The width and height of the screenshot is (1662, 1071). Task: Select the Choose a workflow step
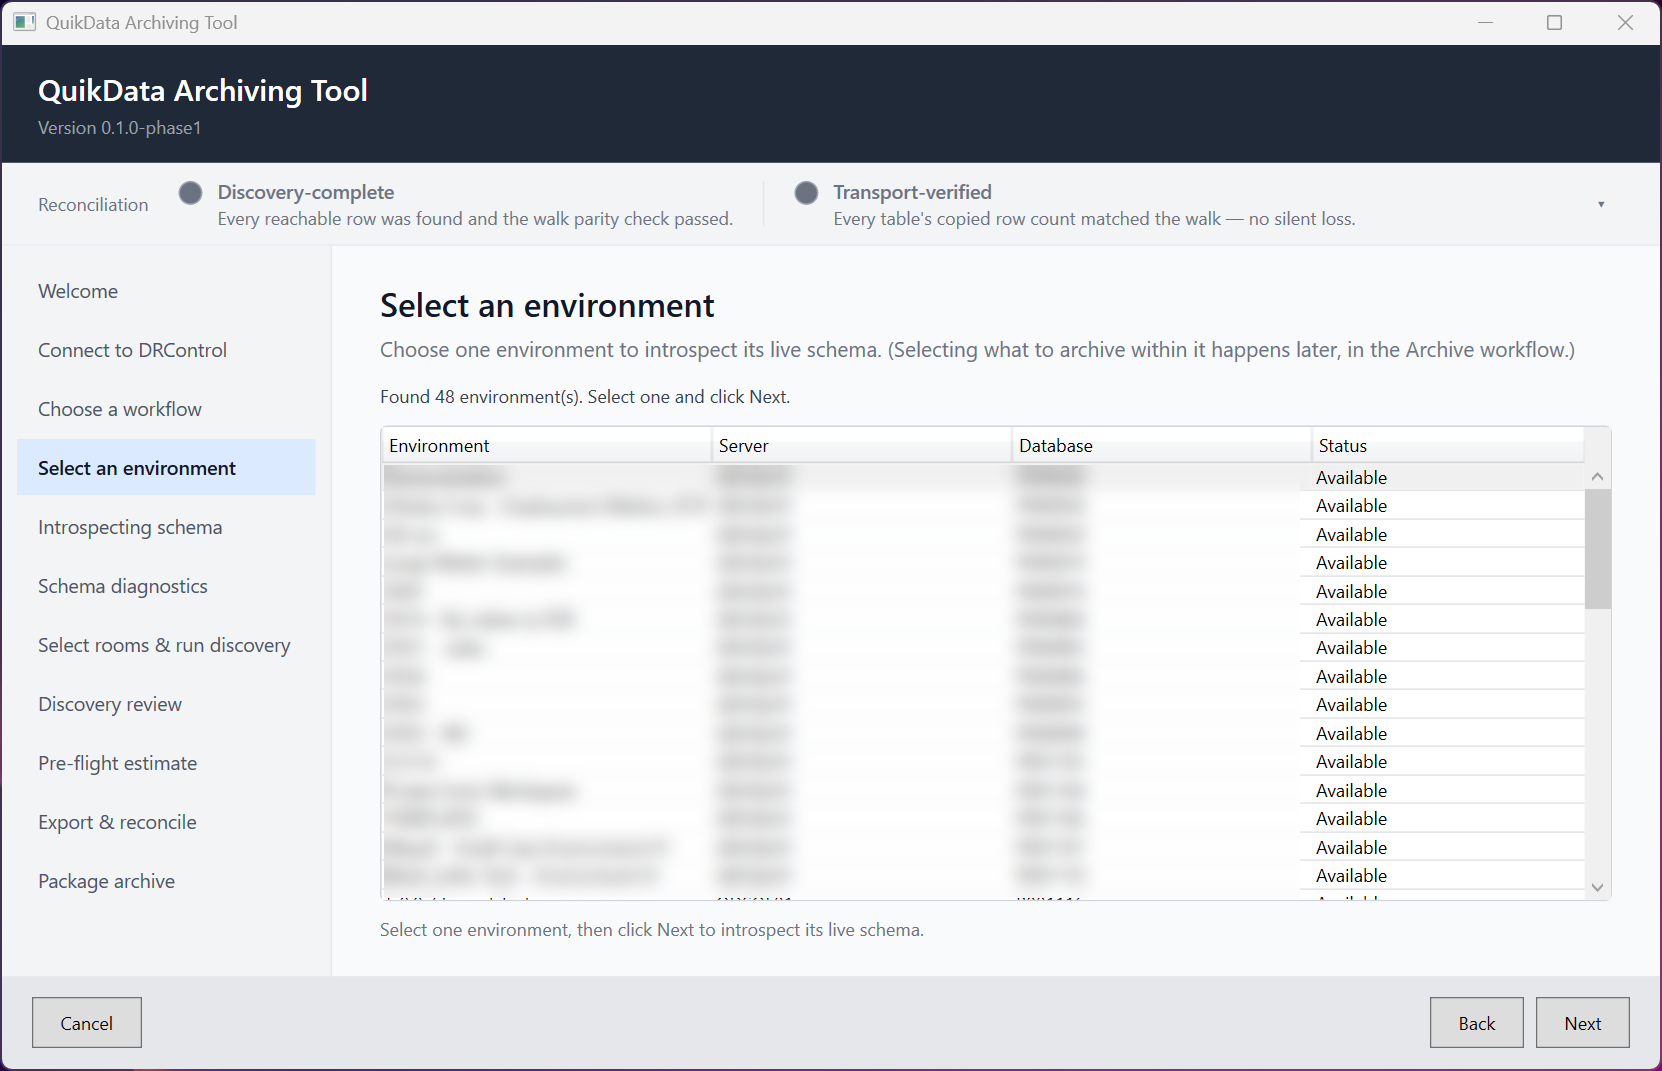[166, 409]
